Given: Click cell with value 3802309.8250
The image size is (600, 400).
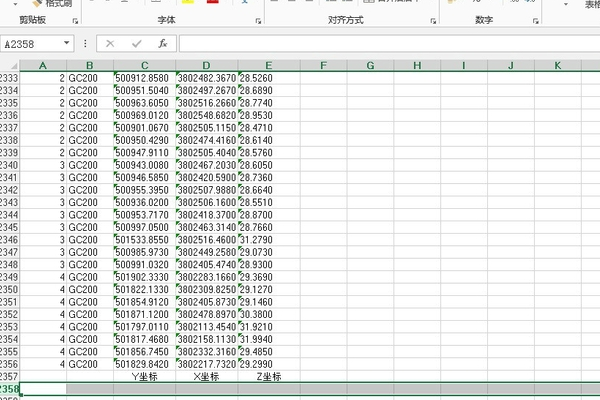Looking at the screenshot, I should (207, 289).
